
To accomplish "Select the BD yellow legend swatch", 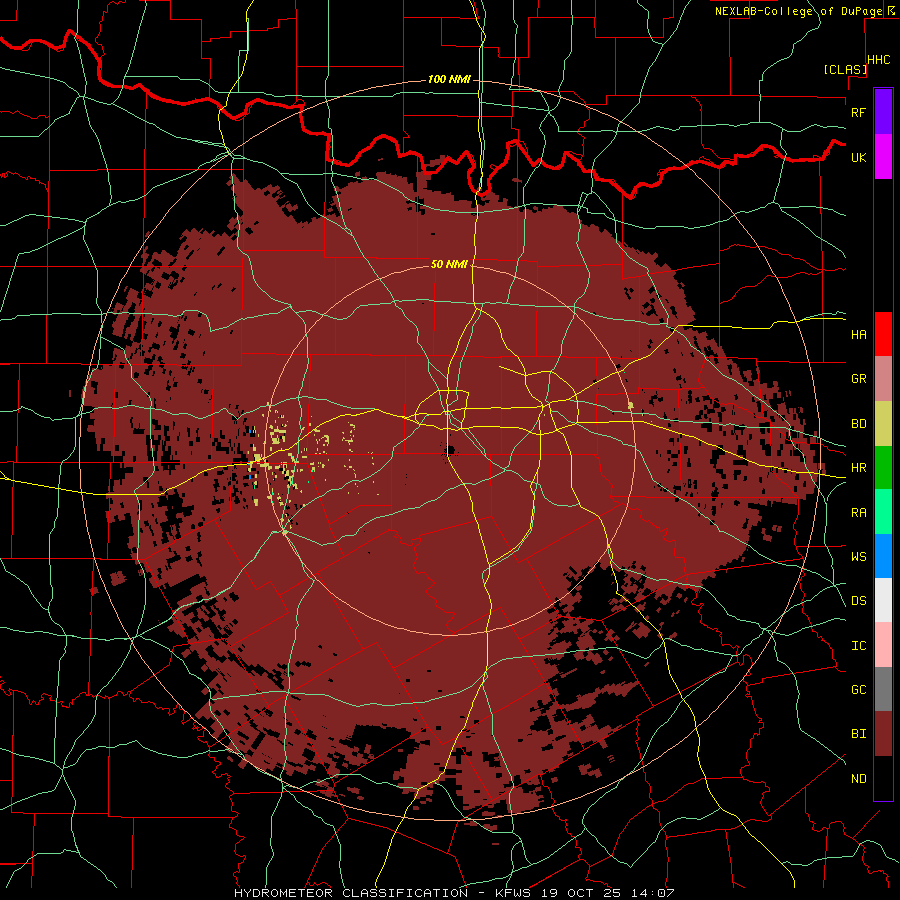I will click(883, 424).
